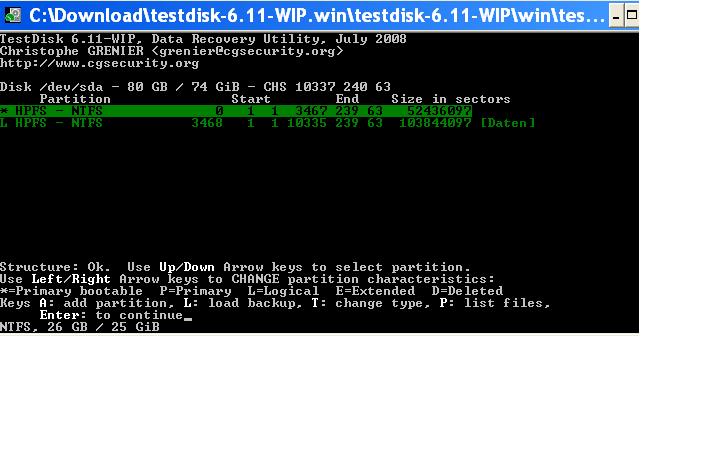
Task: Select the highlighted bootable HPFS - NTFS partition
Action: point(236,111)
